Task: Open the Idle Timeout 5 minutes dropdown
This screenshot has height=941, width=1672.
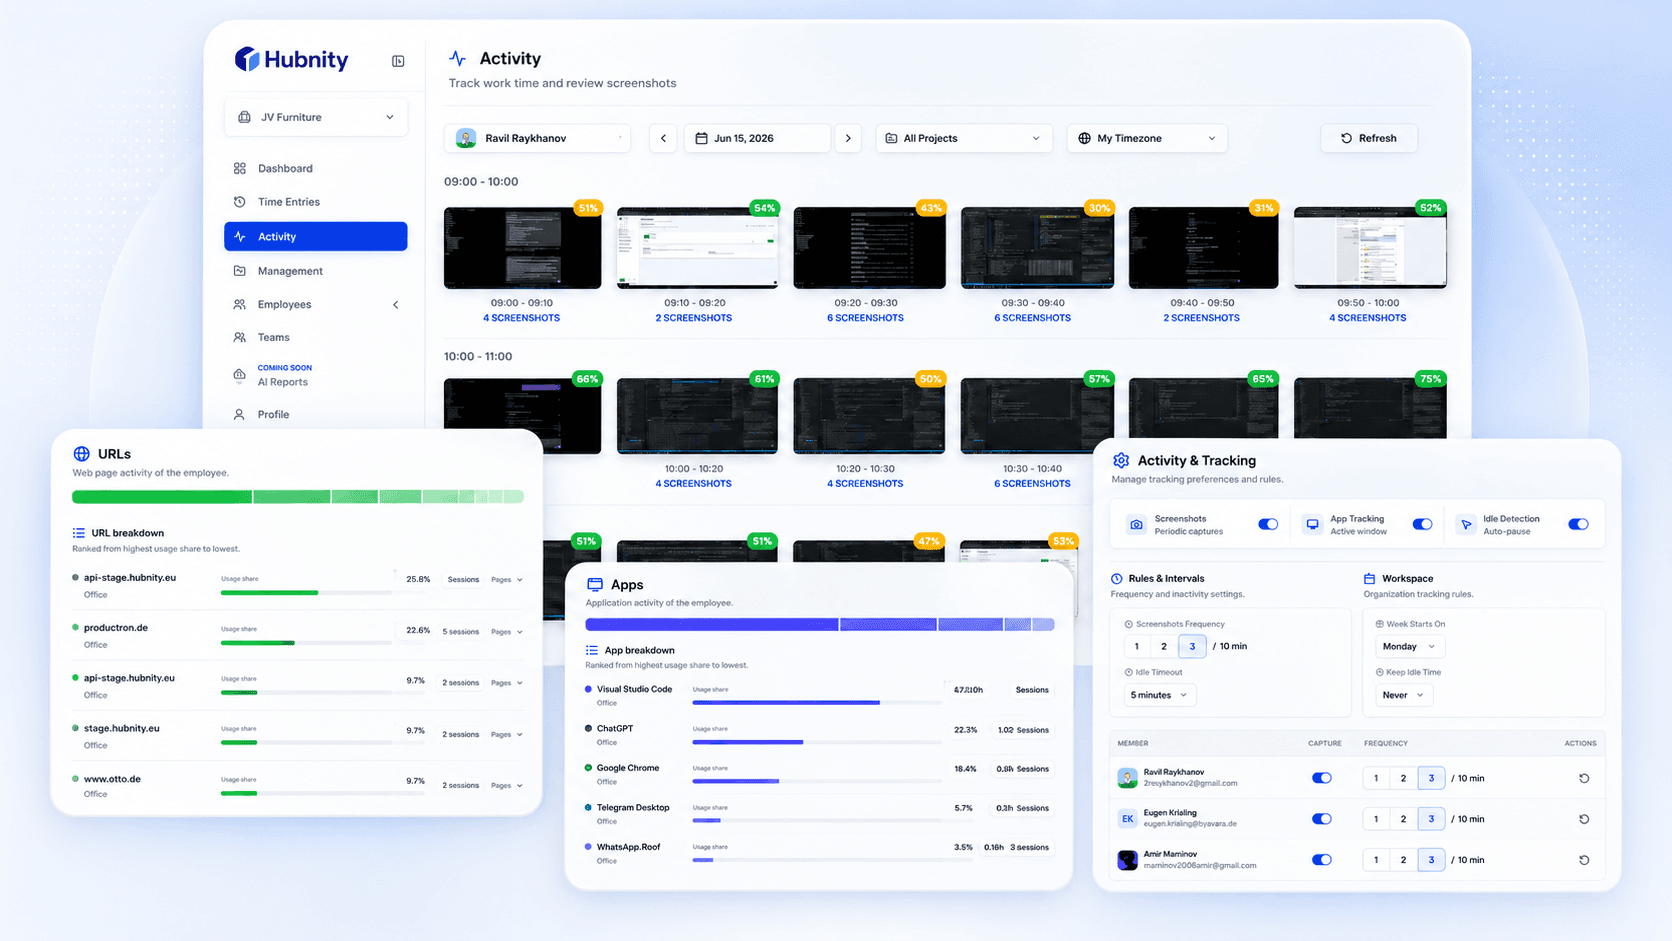Action: pyautogui.click(x=1159, y=695)
